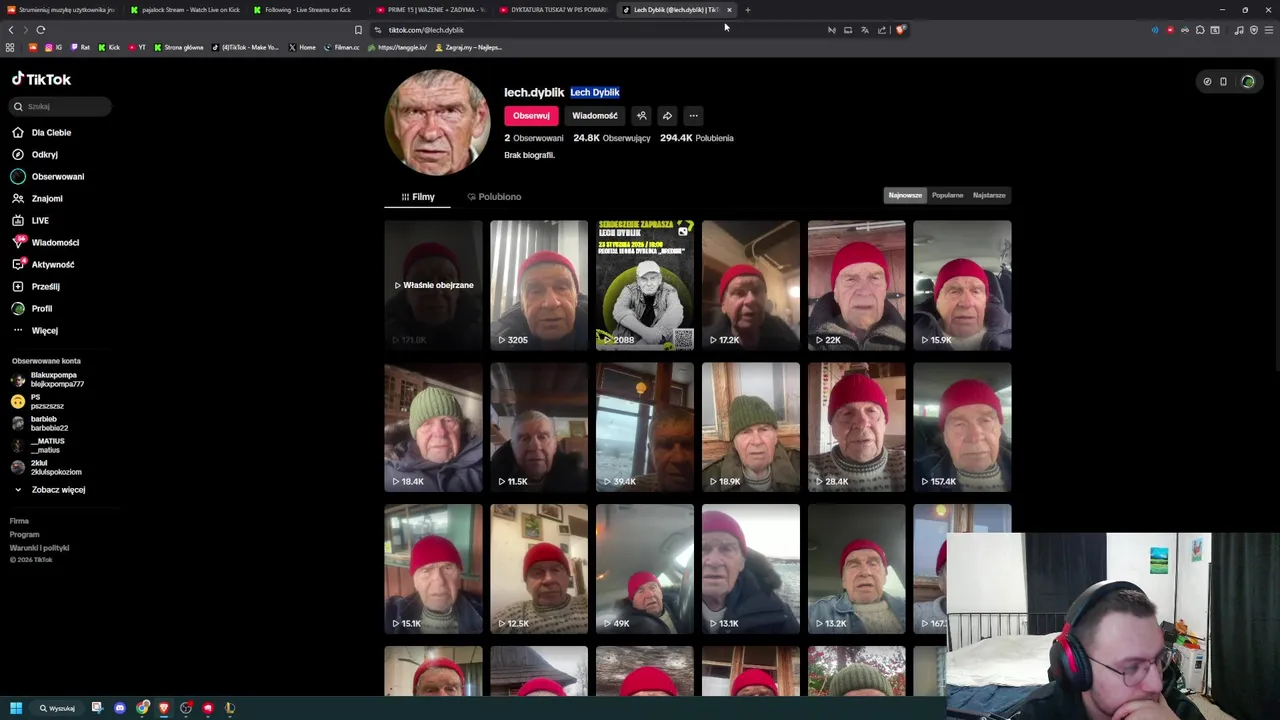
Task: Click the Obserwuj button
Action: pos(531,115)
